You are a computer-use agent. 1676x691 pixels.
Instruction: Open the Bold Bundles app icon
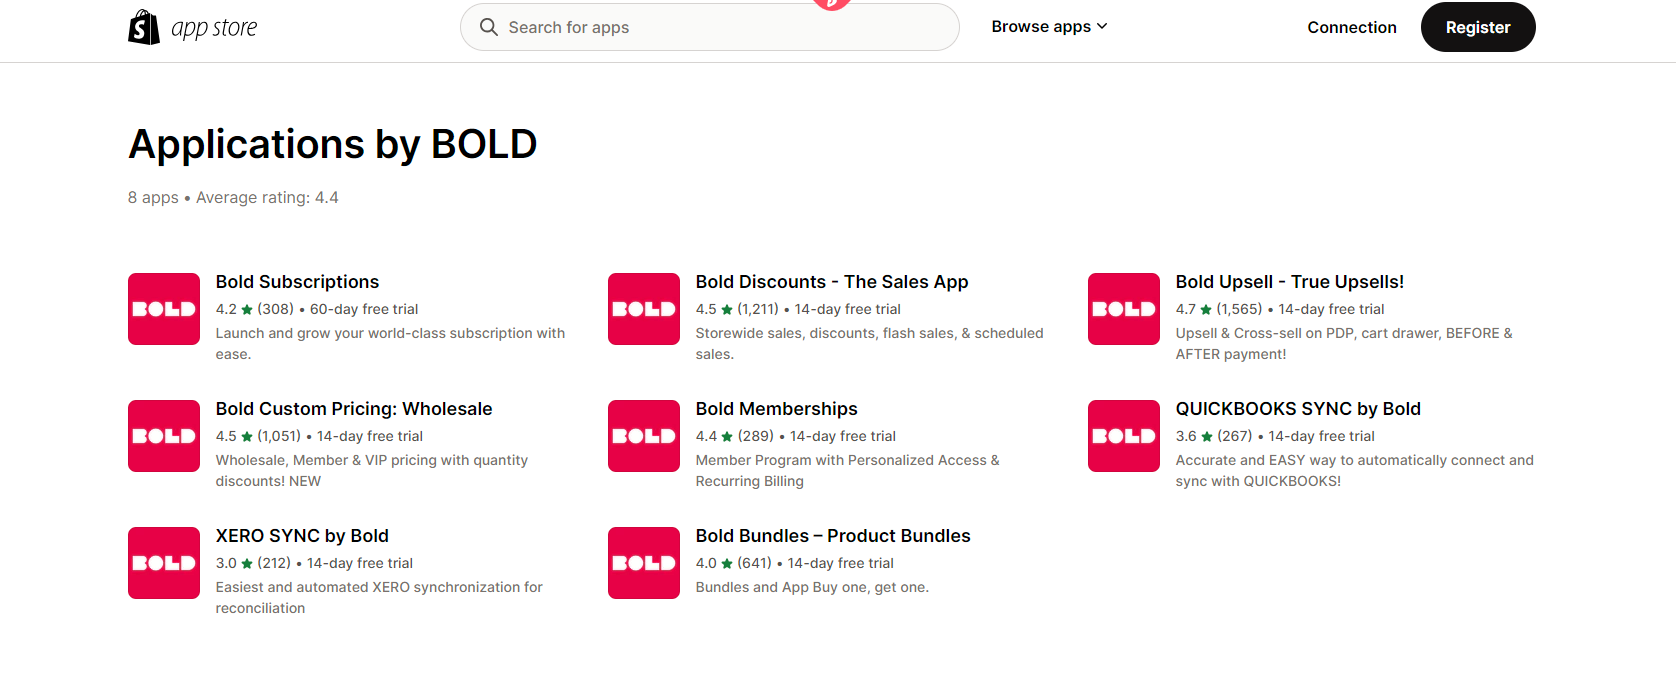(x=644, y=563)
